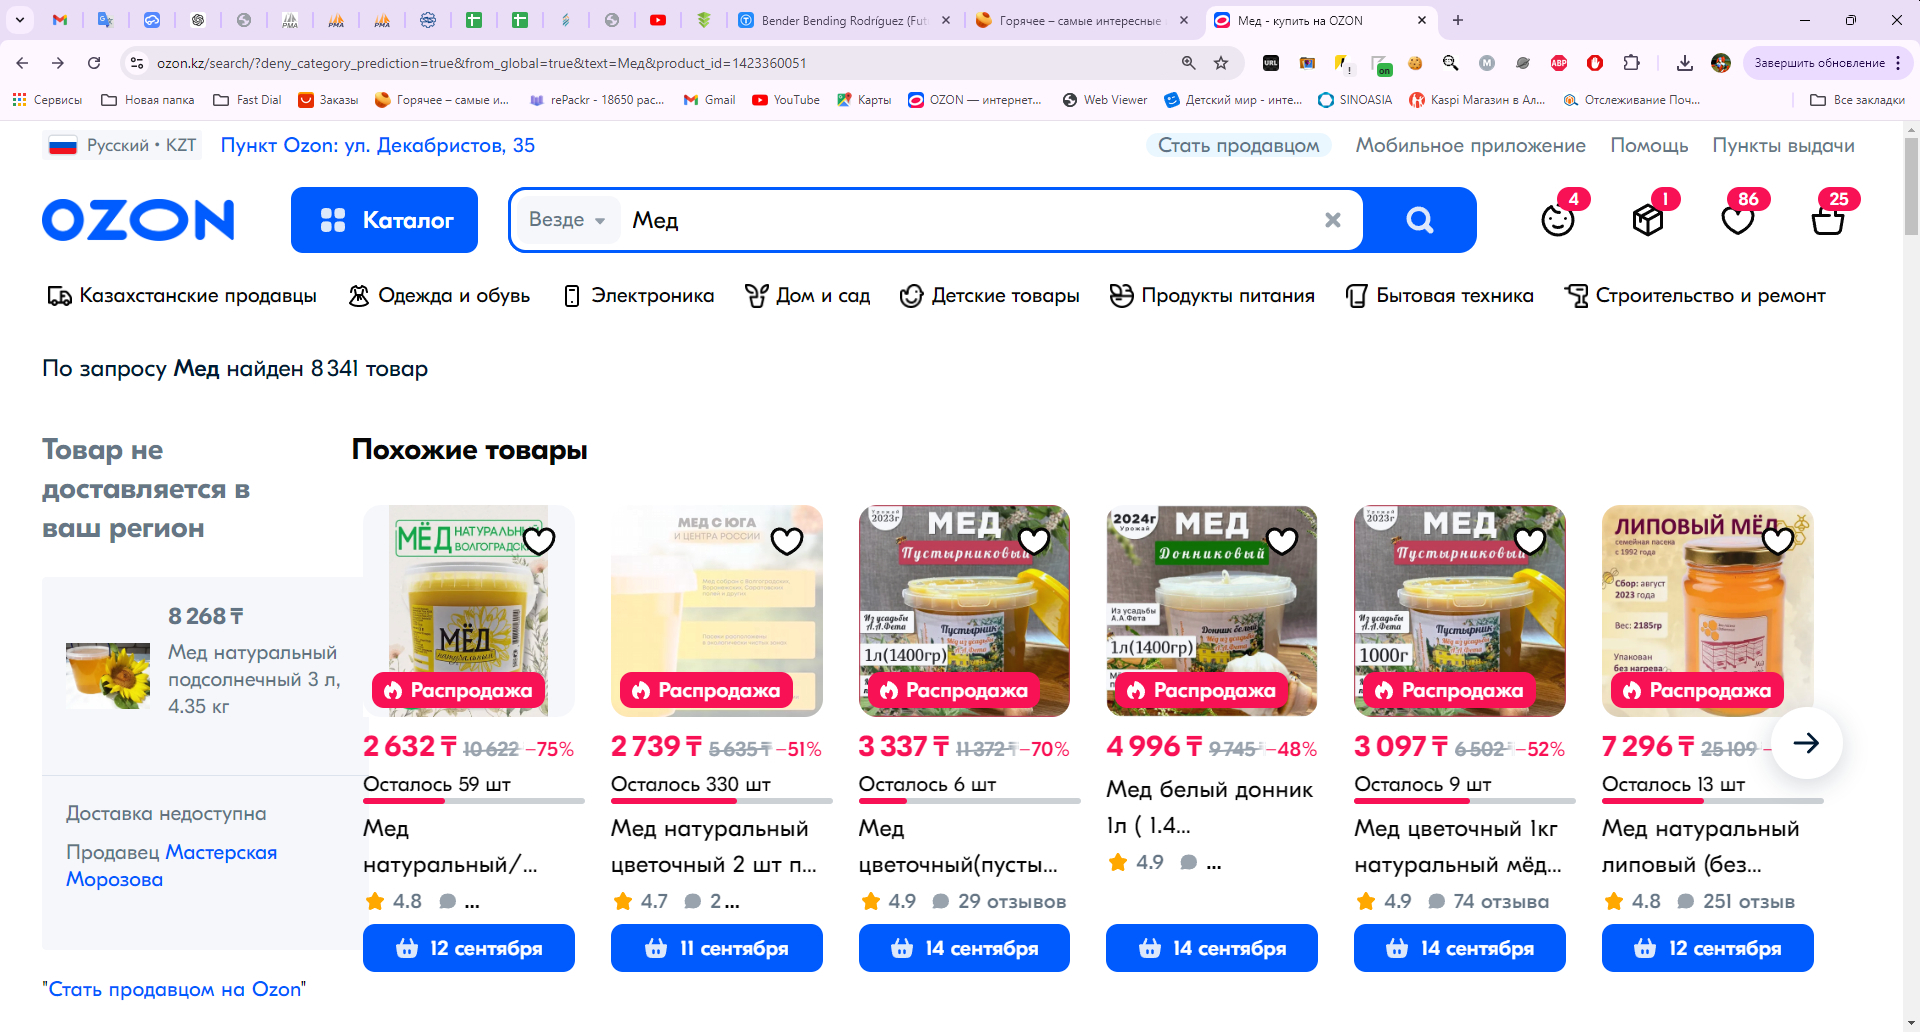The height and width of the screenshot is (1032, 1920).
Task: Open the Сервисы apps grid bookmark
Action: [47, 100]
